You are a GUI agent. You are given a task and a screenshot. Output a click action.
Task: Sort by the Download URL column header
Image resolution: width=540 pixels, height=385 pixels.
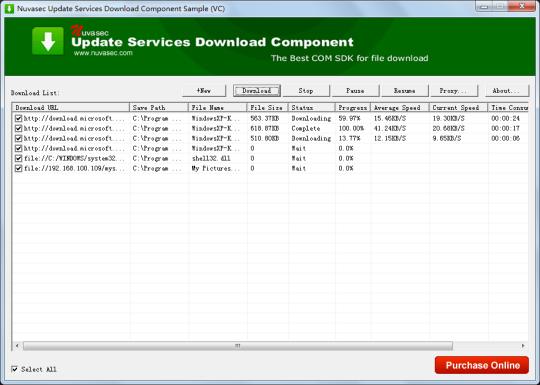pos(71,108)
